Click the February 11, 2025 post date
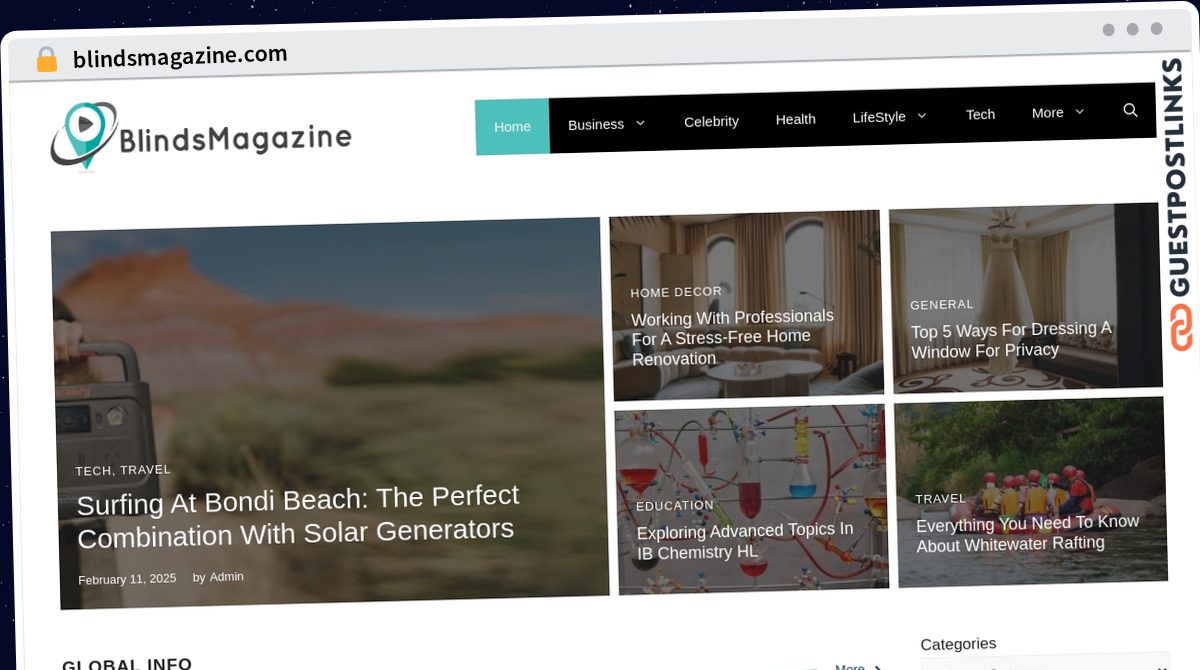This screenshot has width=1200, height=670. click(127, 579)
